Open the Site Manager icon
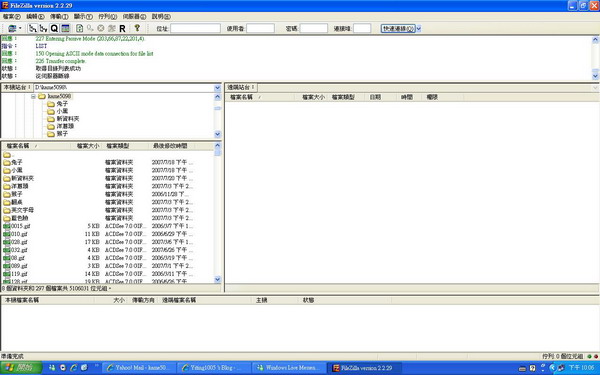Viewport: 600px width, 375px height. [12, 28]
